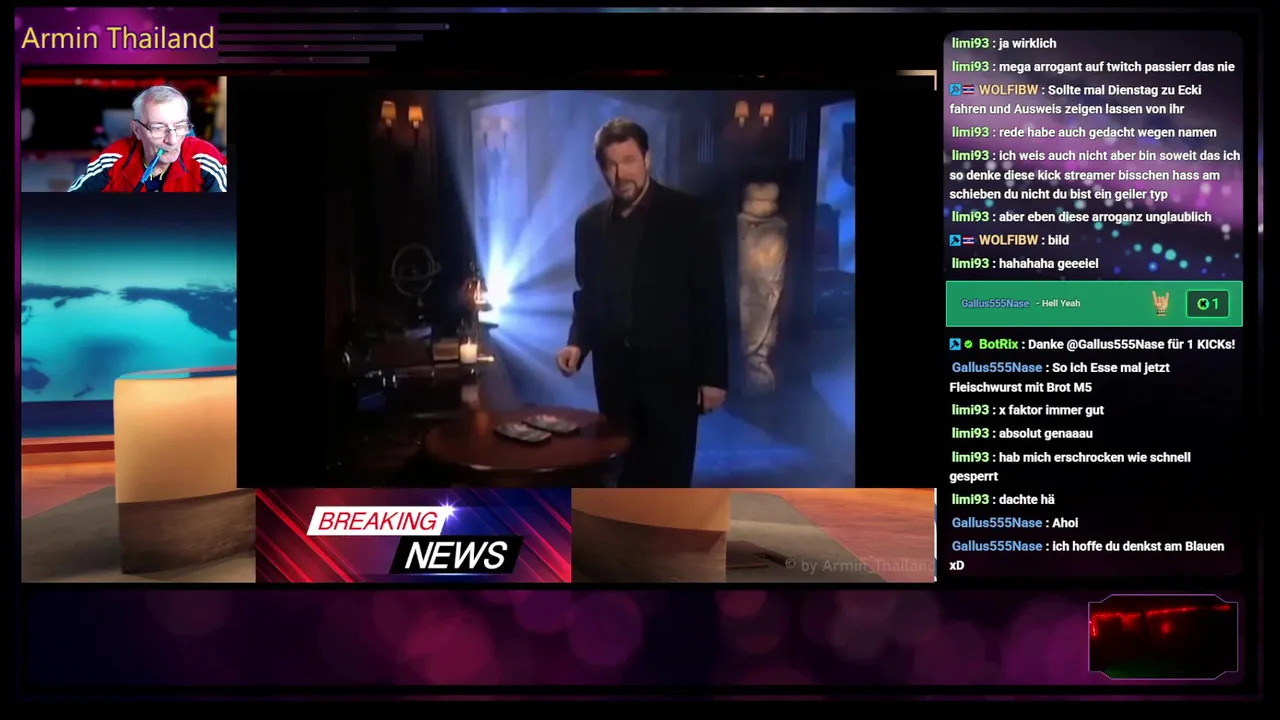Click Gallus555Nase username next to 'Ahoi'
The height and width of the screenshot is (720, 1280).
[x=997, y=523]
